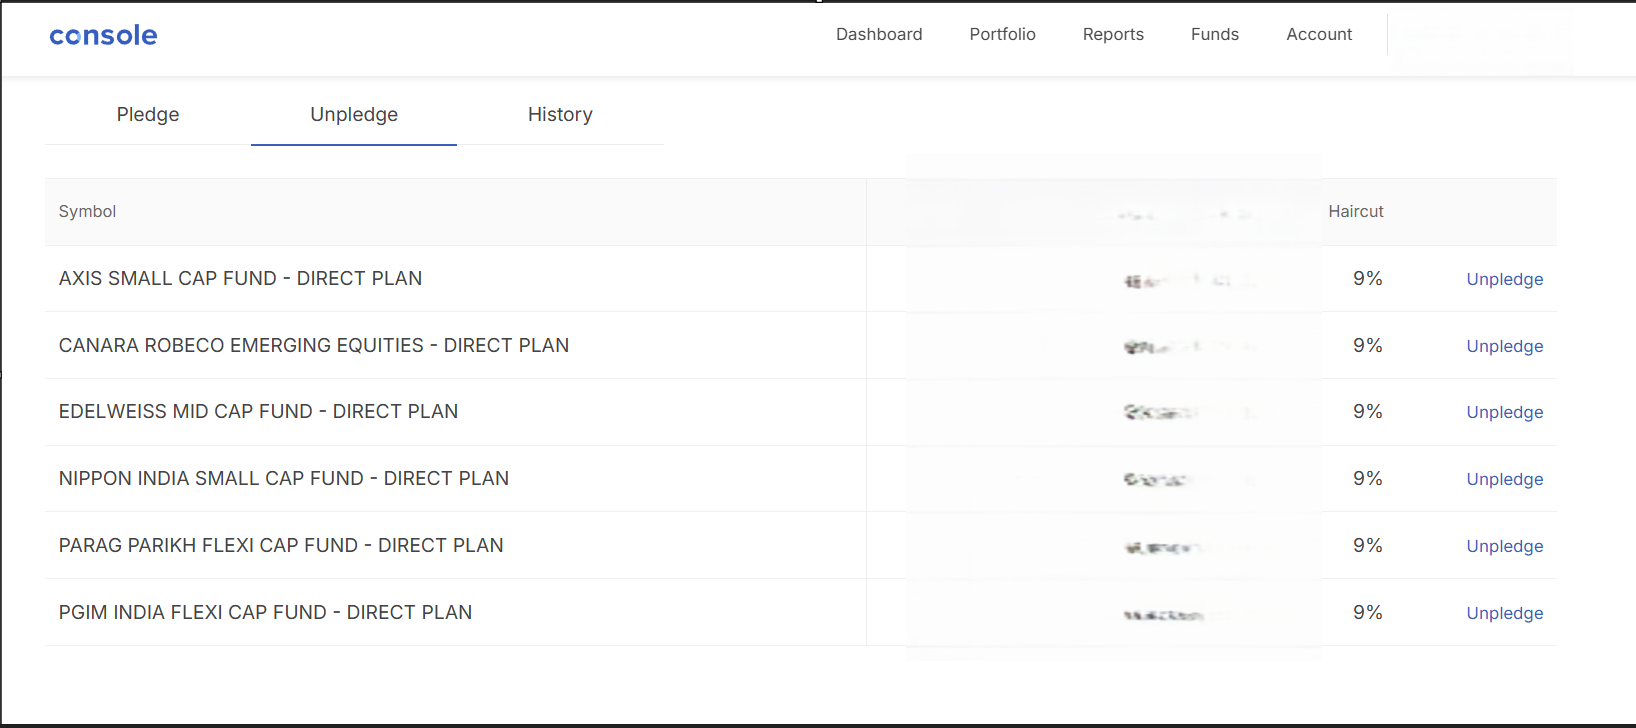Go to Portfolio in top navigation
1636x728 pixels.
click(1002, 34)
